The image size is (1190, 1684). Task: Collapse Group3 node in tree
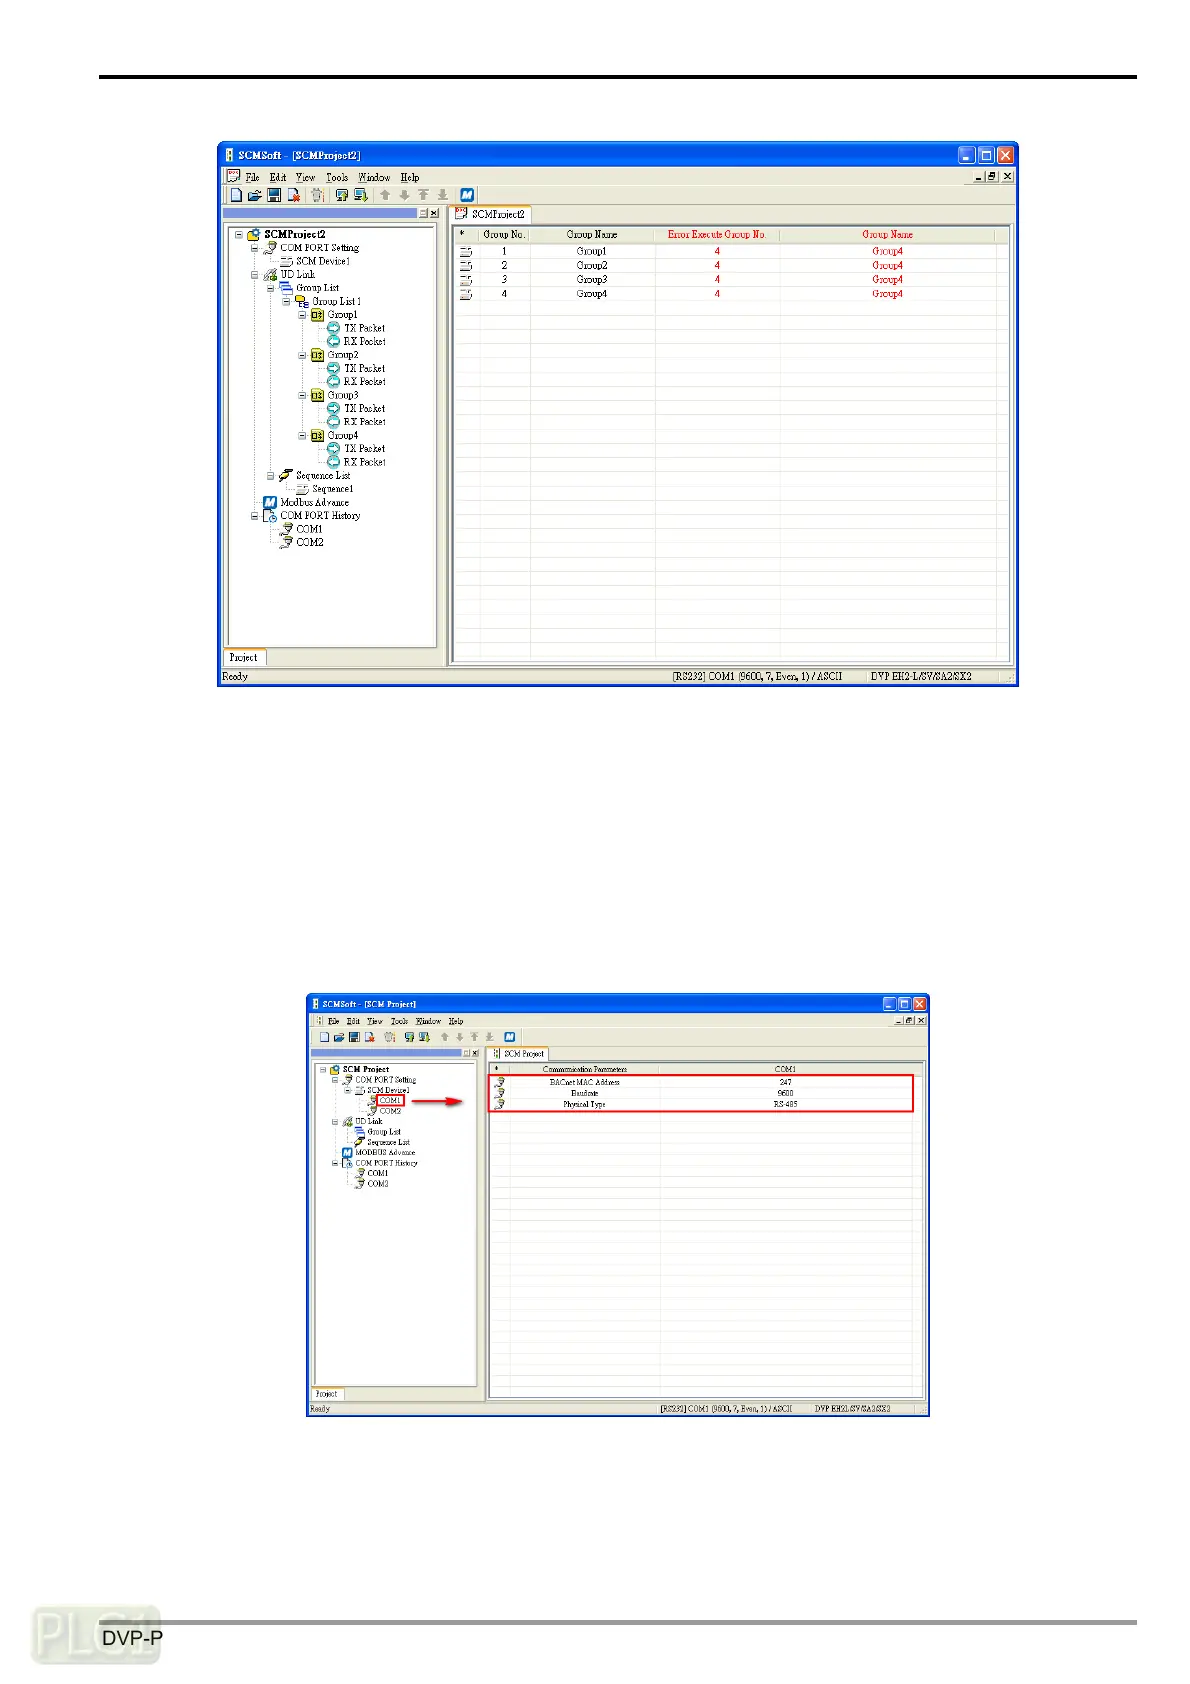pos(303,395)
